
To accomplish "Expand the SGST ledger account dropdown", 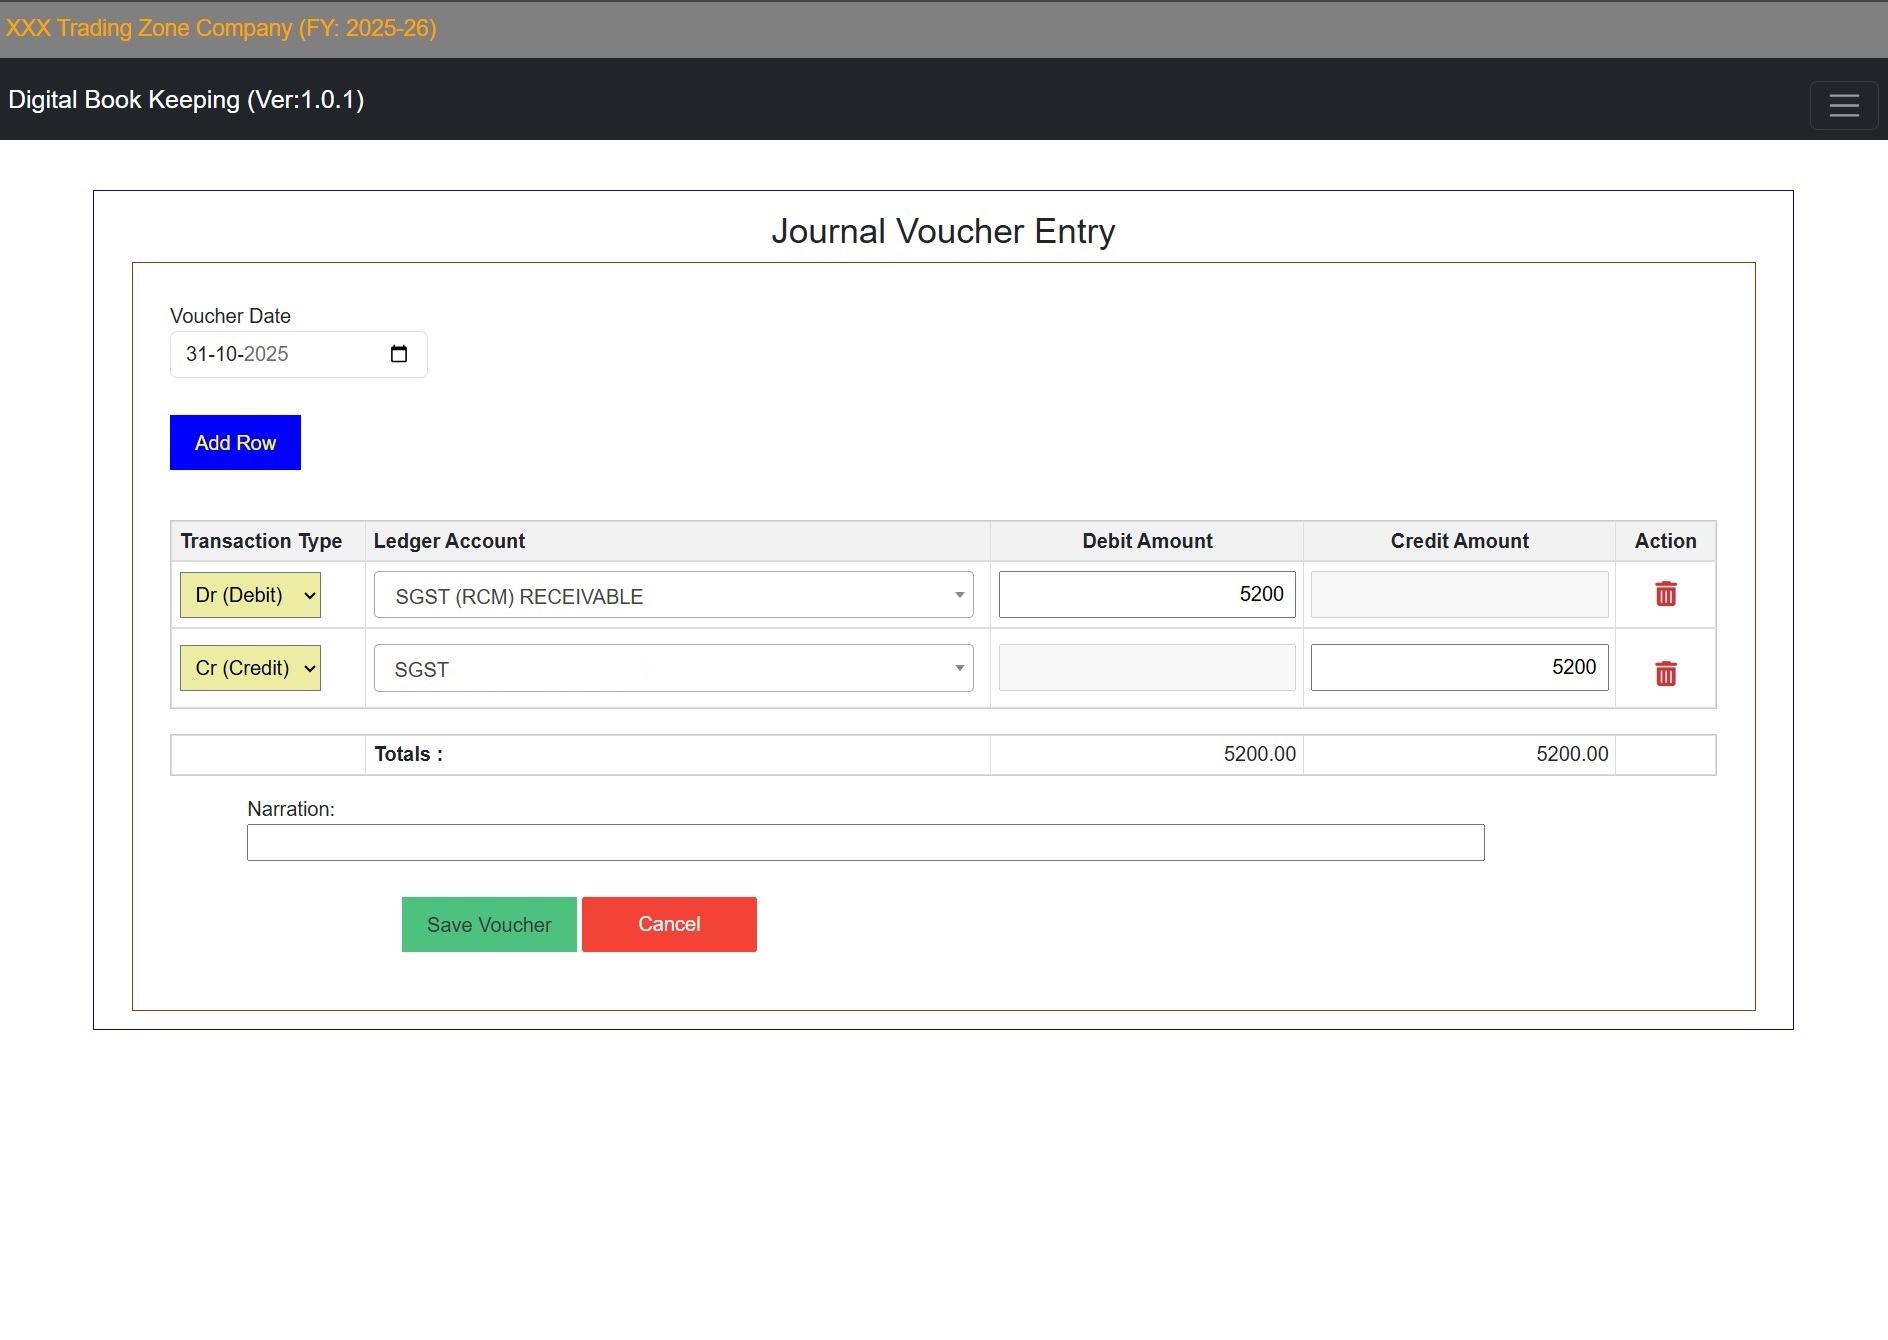I will pos(673,669).
